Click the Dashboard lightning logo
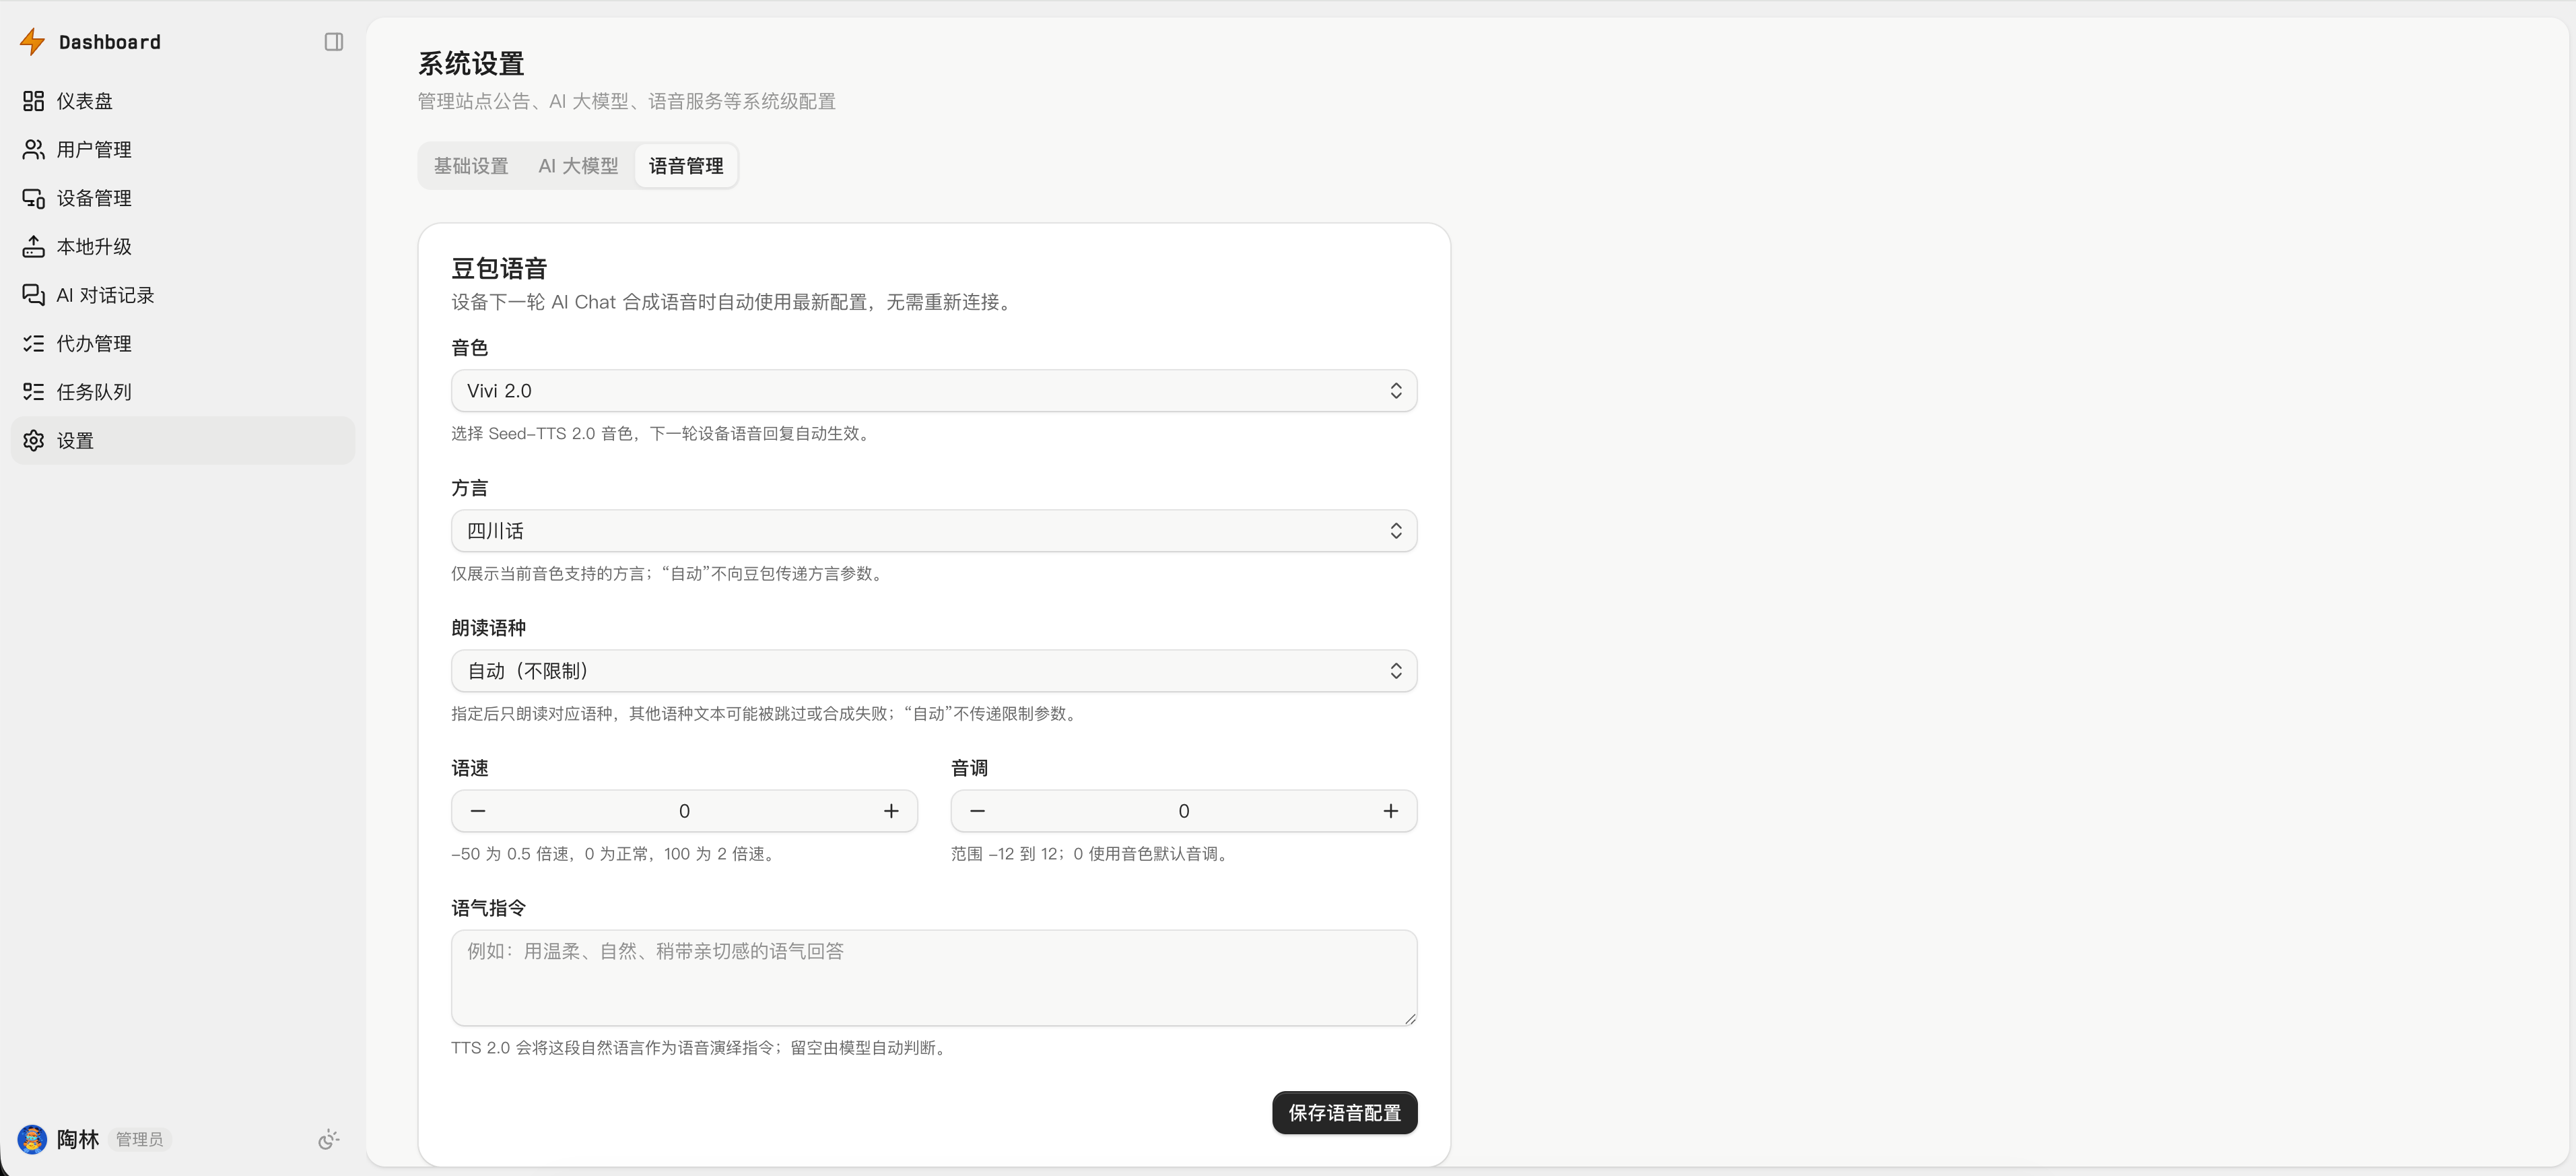 tap(33, 41)
